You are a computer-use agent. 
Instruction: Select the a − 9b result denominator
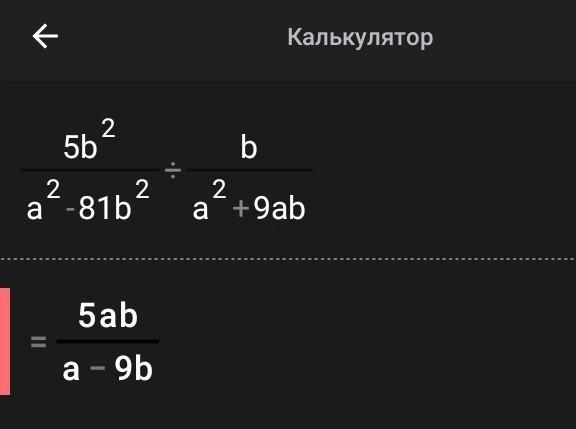(107, 369)
